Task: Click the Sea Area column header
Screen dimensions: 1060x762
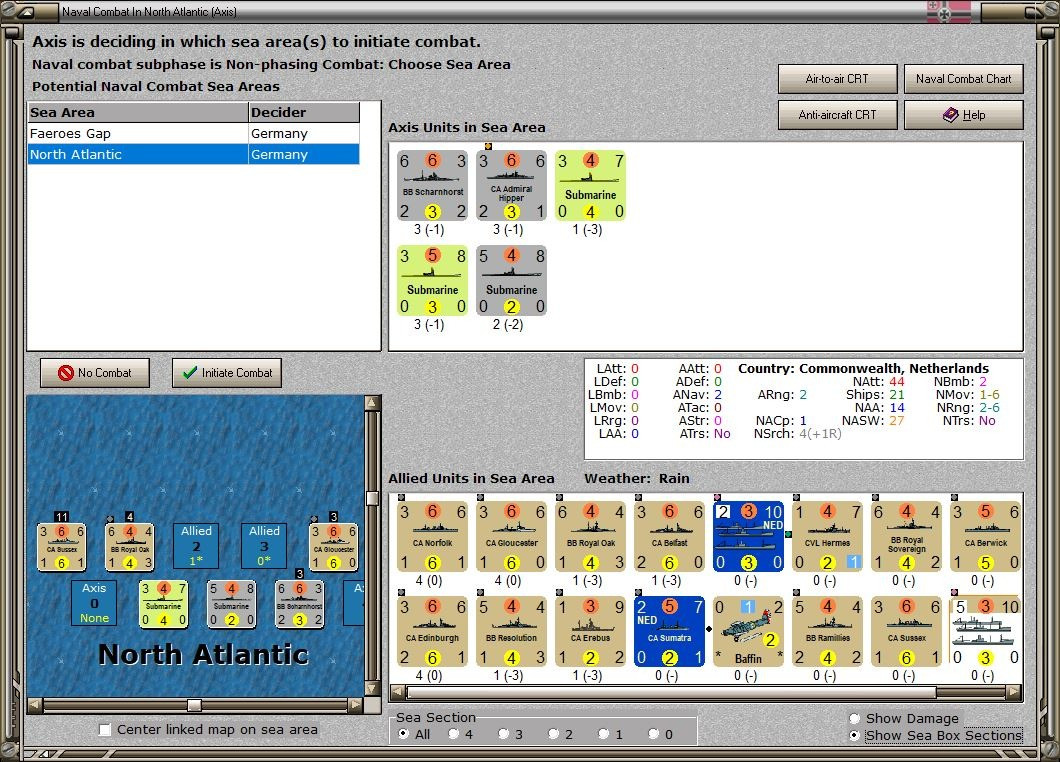Action: [x=138, y=112]
